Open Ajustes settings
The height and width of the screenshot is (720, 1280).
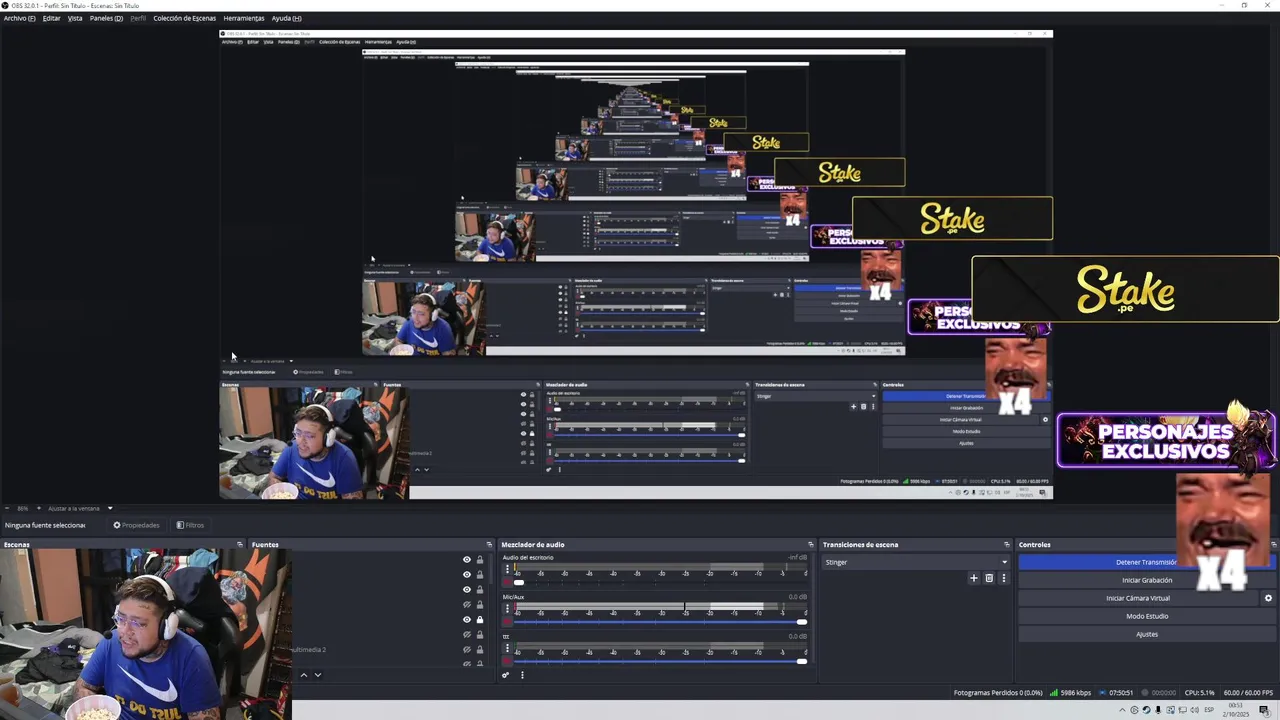(x=1147, y=634)
